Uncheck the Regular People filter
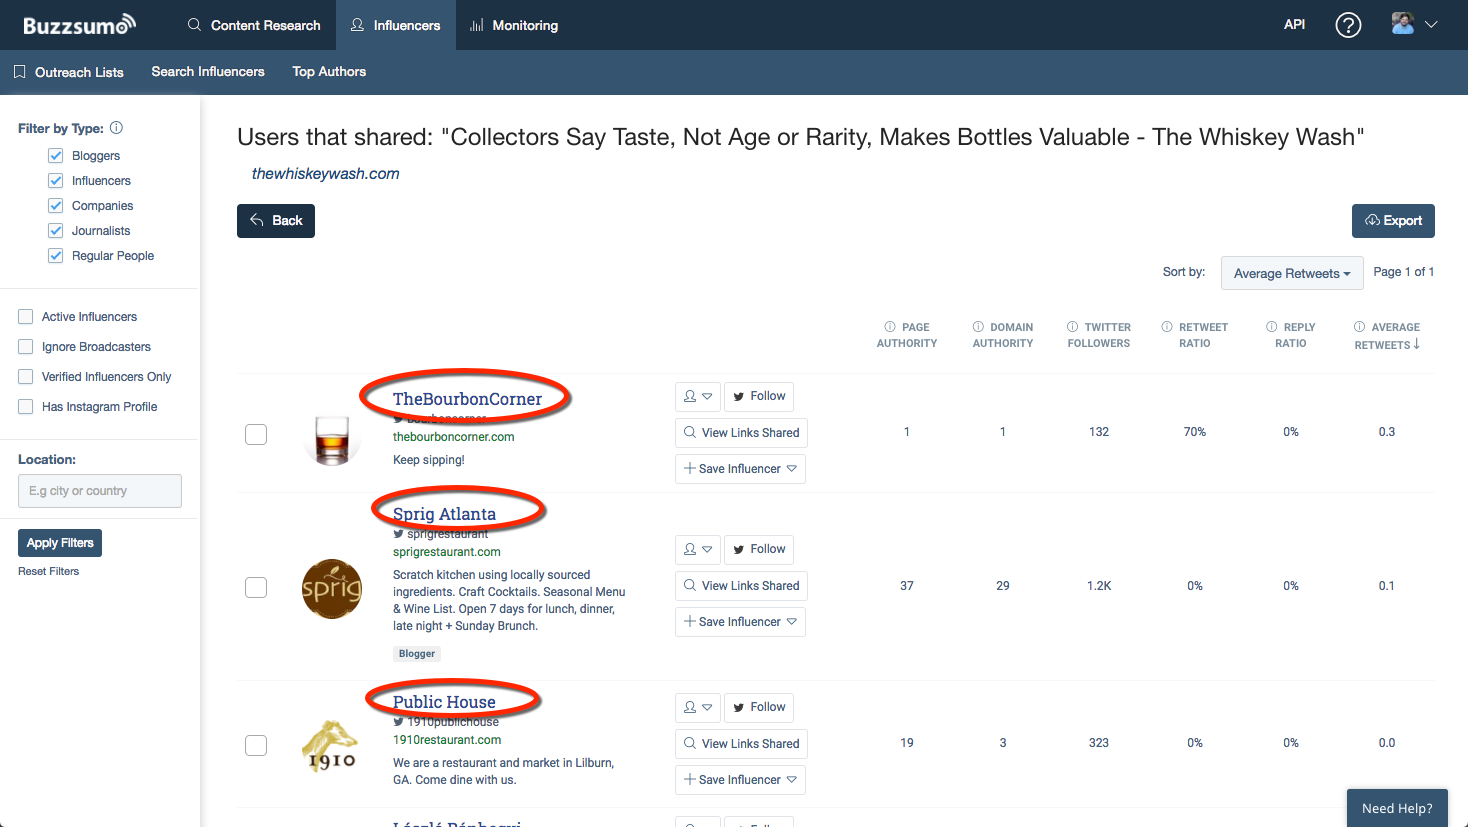 [56, 256]
